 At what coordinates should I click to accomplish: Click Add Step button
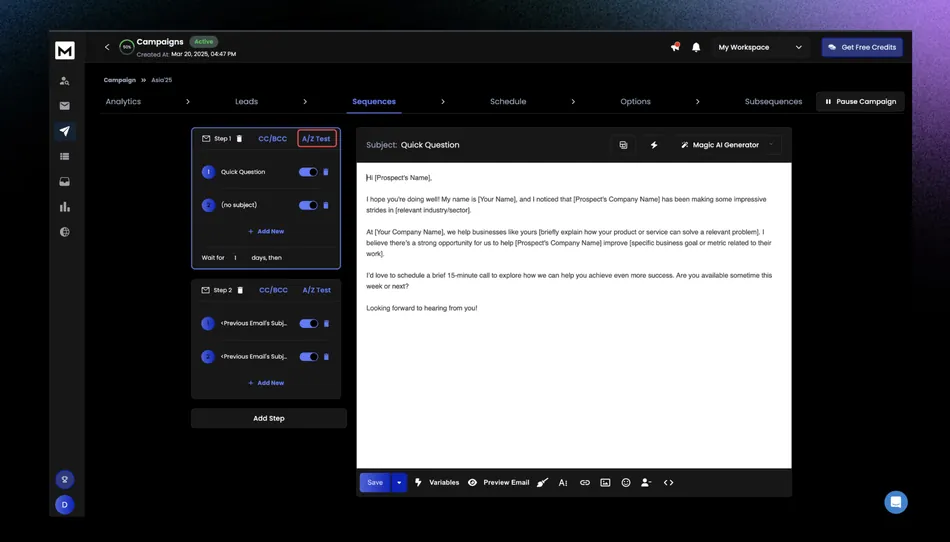268,418
